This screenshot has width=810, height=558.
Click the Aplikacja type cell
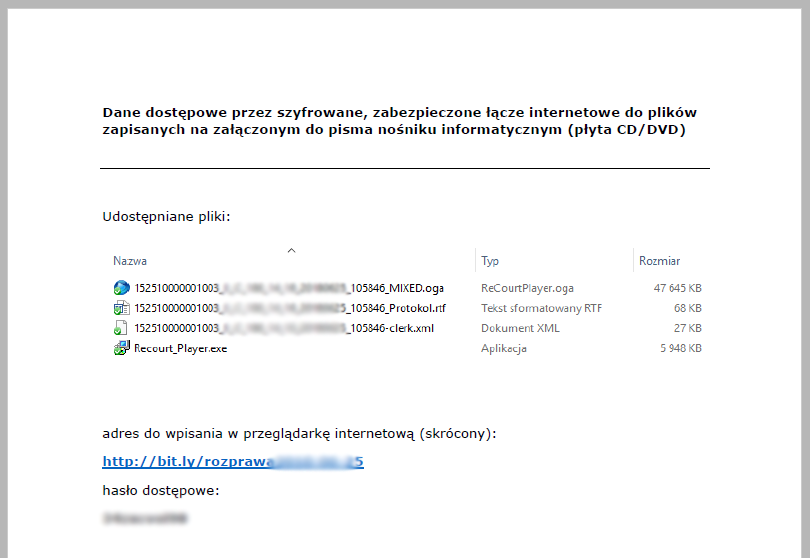click(504, 348)
